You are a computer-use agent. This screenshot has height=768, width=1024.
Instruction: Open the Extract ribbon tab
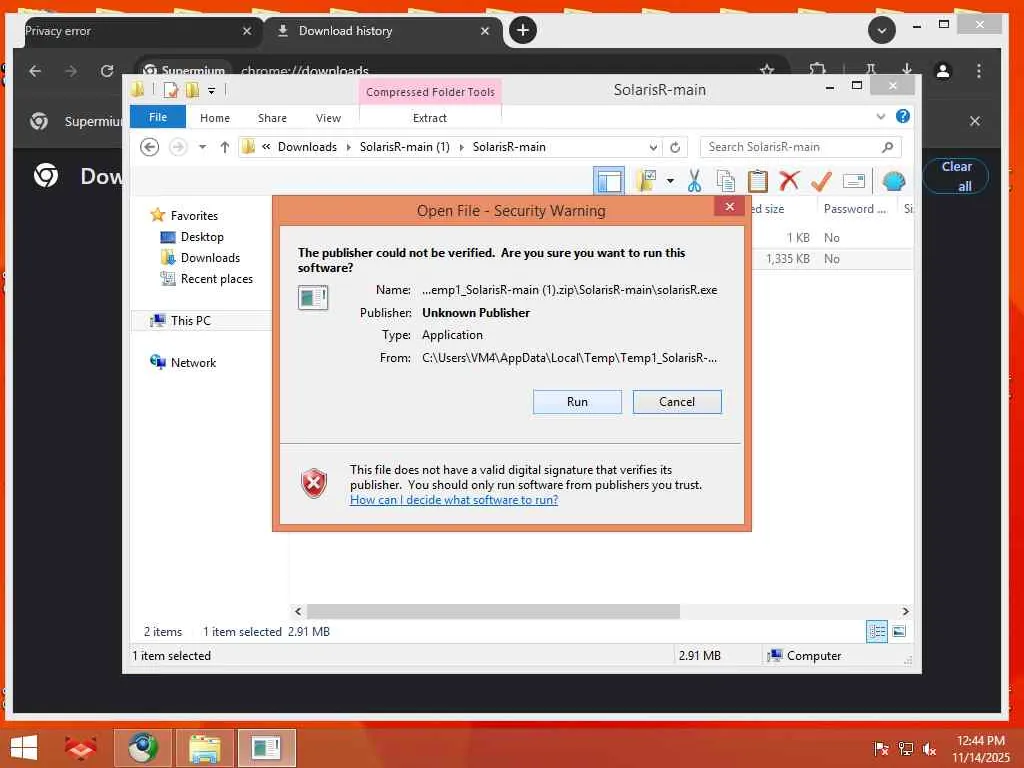430,118
